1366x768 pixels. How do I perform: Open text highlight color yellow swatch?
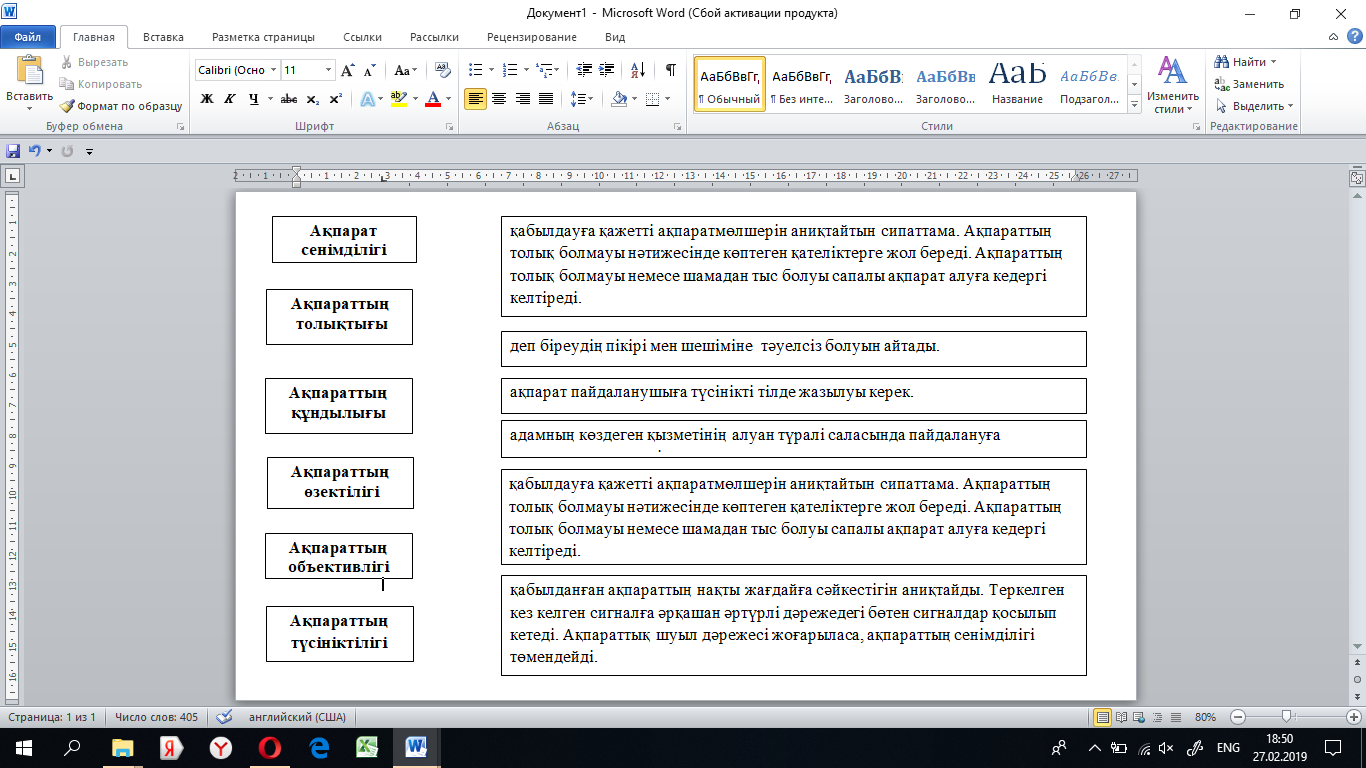398,99
